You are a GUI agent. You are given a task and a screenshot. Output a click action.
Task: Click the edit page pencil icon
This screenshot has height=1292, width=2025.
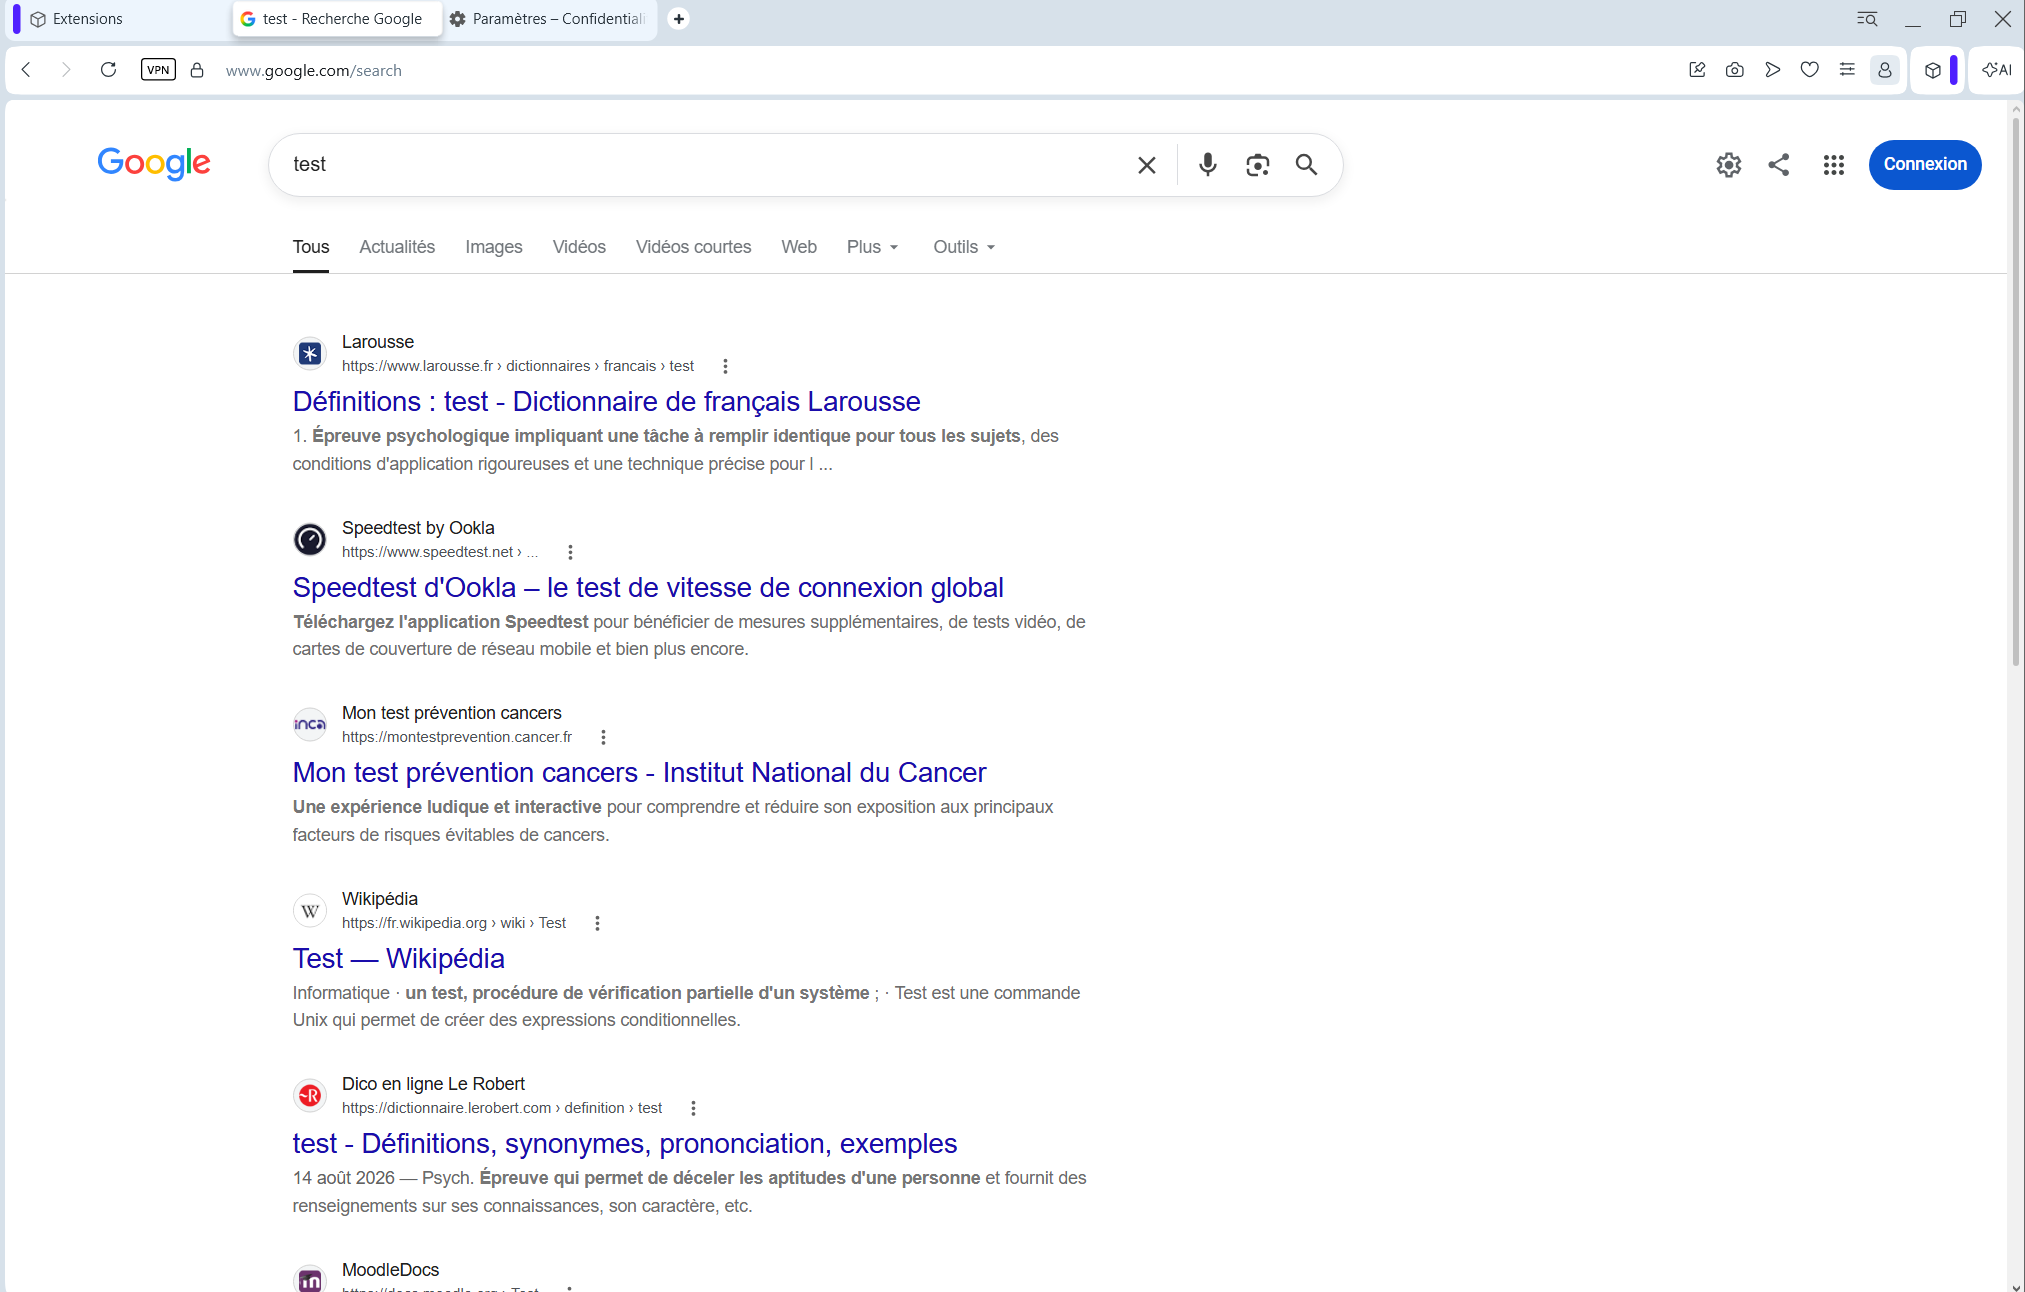(x=1697, y=70)
